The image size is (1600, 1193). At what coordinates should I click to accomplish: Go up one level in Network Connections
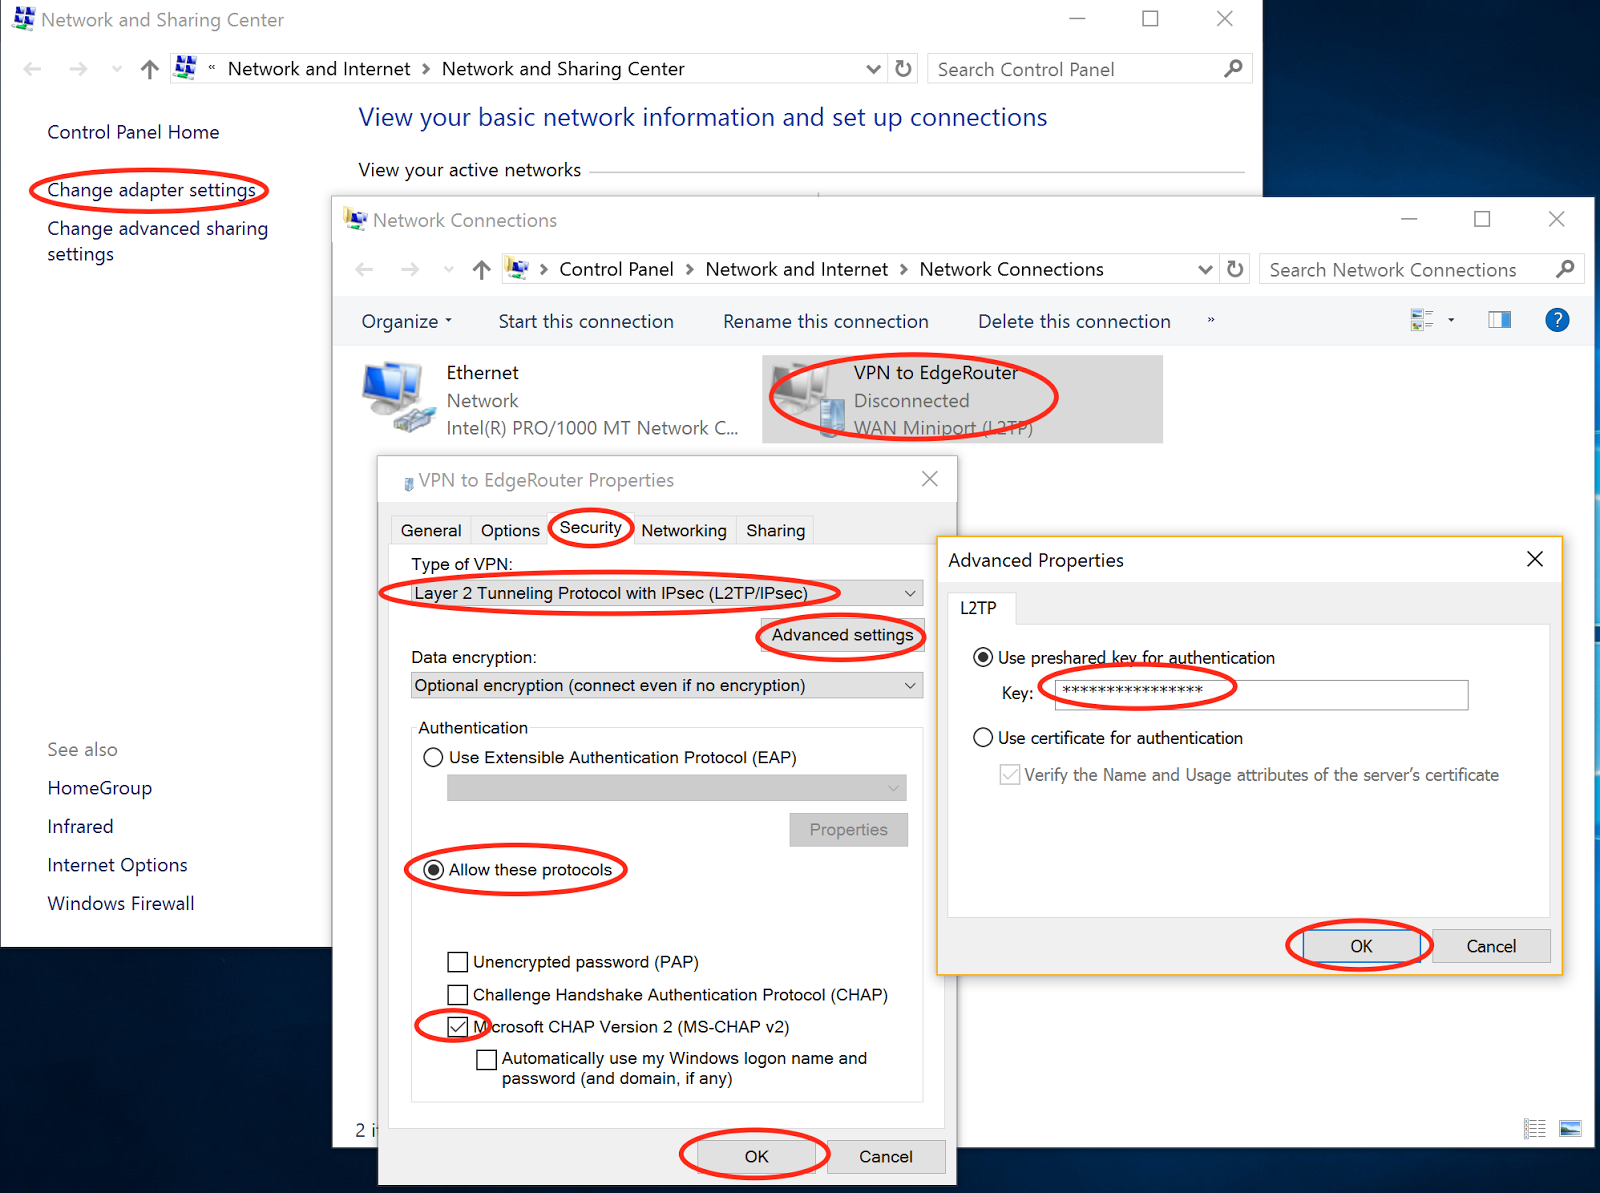pos(481,269)
